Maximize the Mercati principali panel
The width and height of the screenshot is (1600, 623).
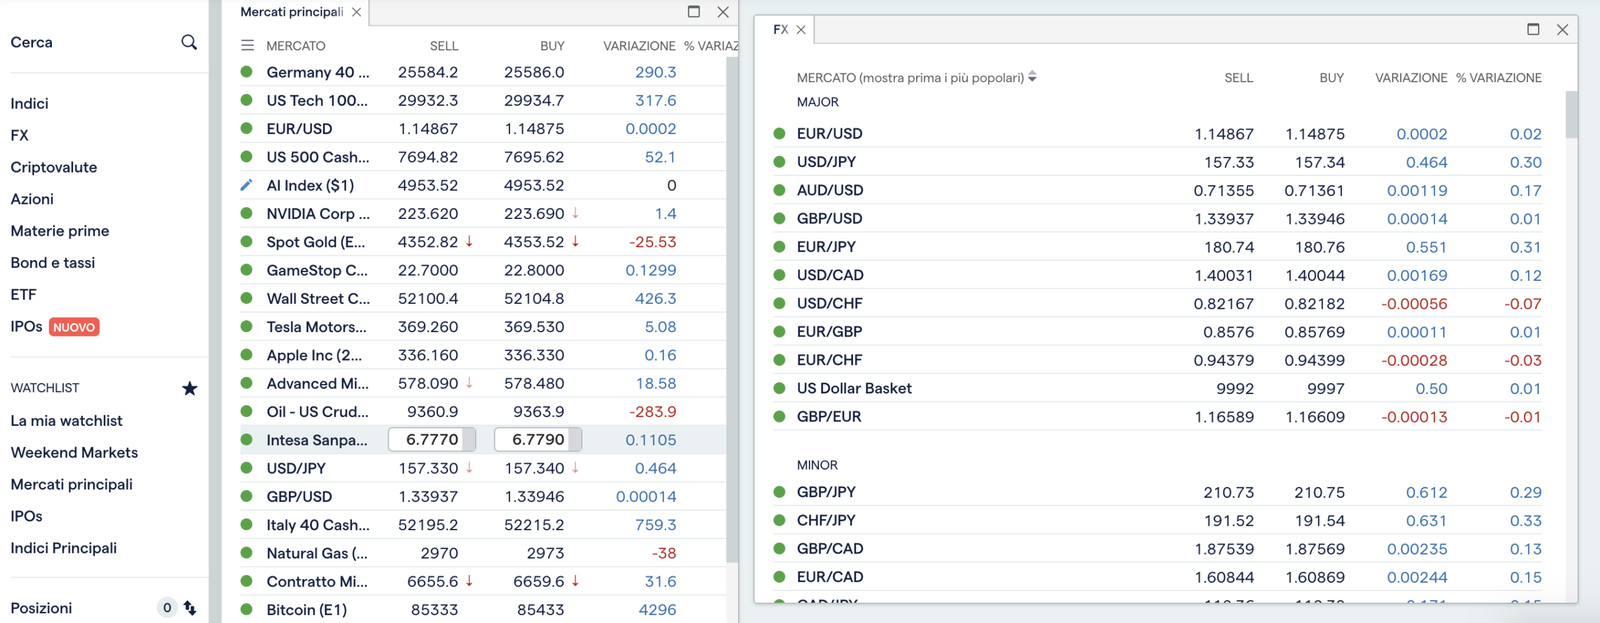[x=694, y=12]
